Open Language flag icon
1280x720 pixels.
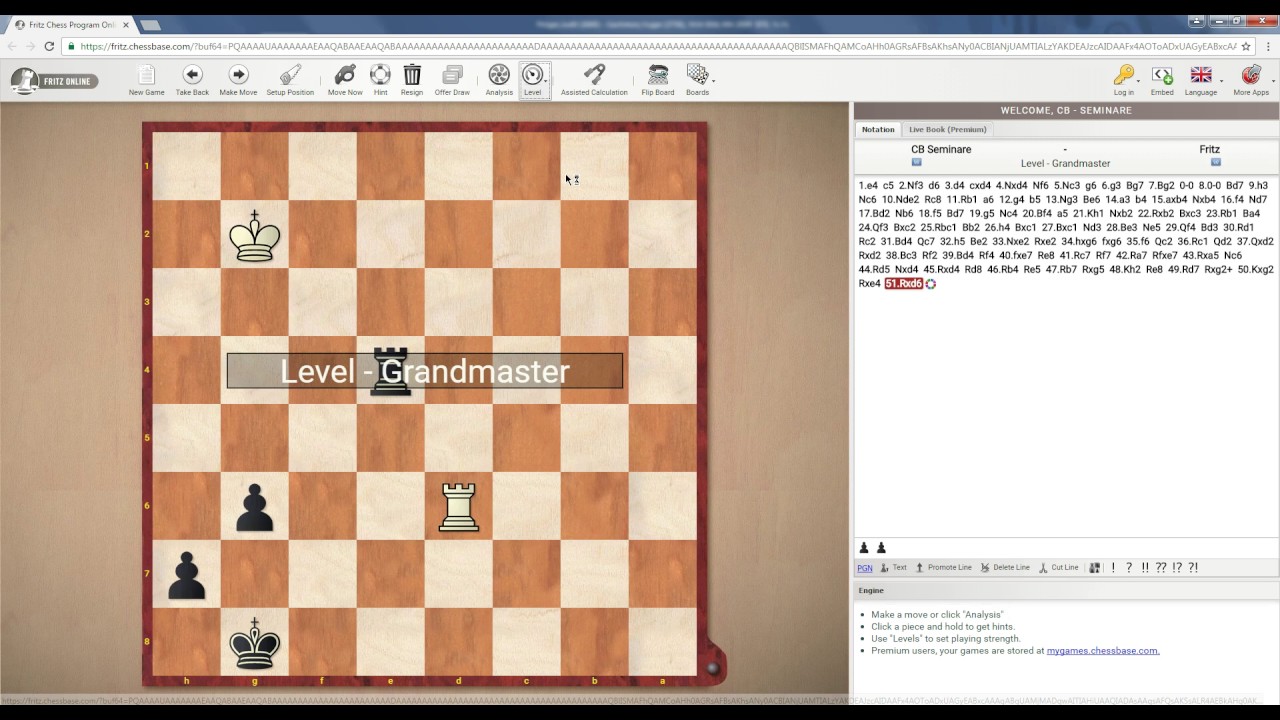pyautogui.click(x=1201, y=75)
